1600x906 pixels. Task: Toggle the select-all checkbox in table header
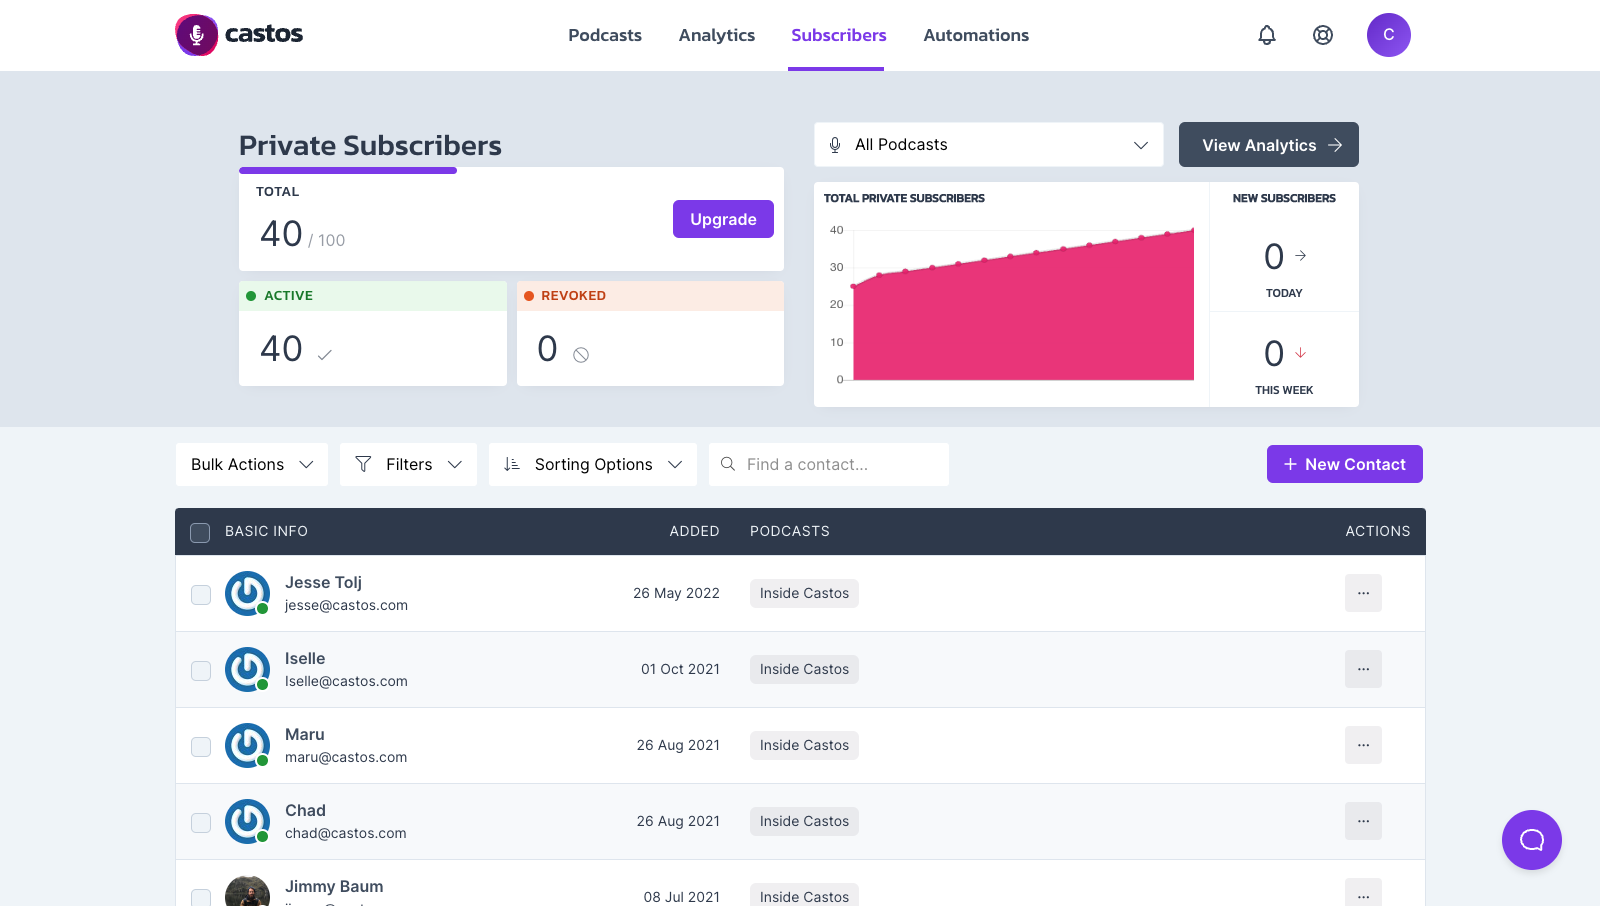click(200, 532)
